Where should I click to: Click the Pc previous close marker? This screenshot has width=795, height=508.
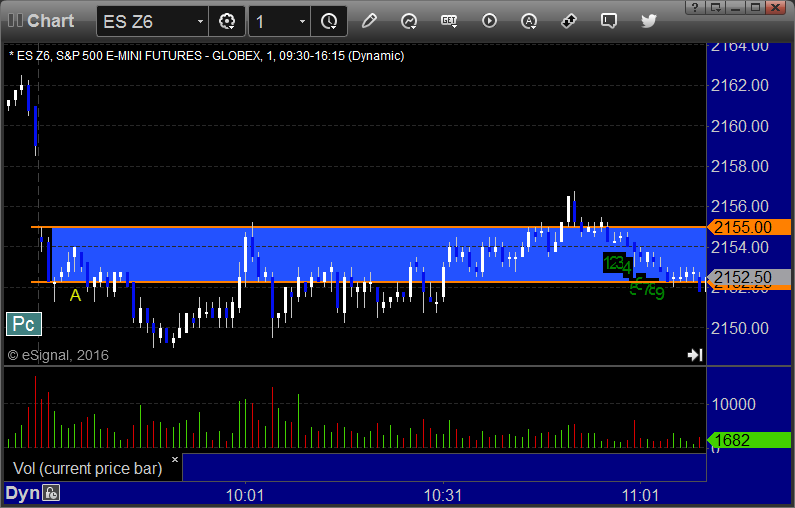pos(23,324)
